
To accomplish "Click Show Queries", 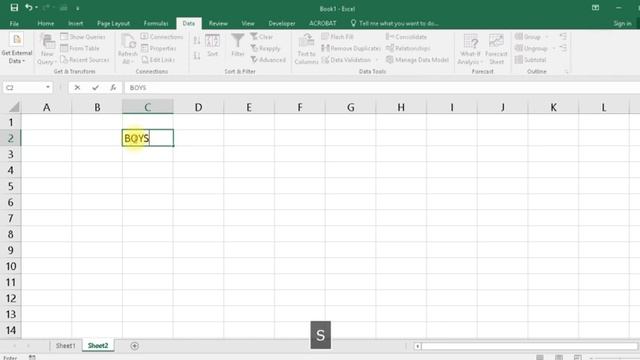I will tap(83, 37).
